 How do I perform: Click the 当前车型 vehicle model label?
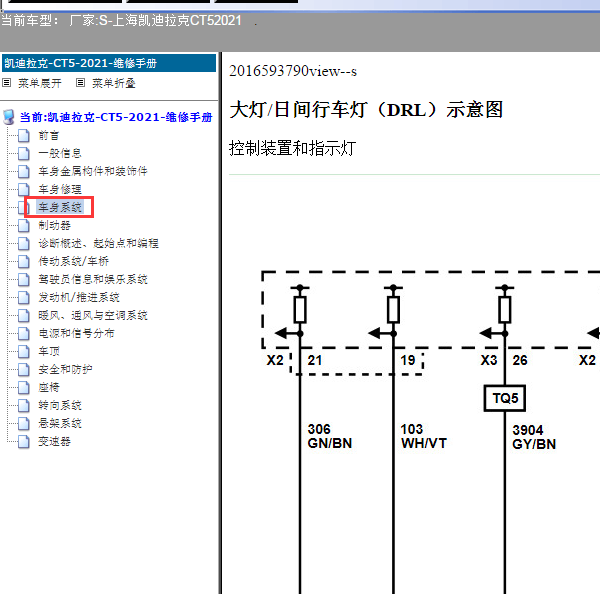121,20
